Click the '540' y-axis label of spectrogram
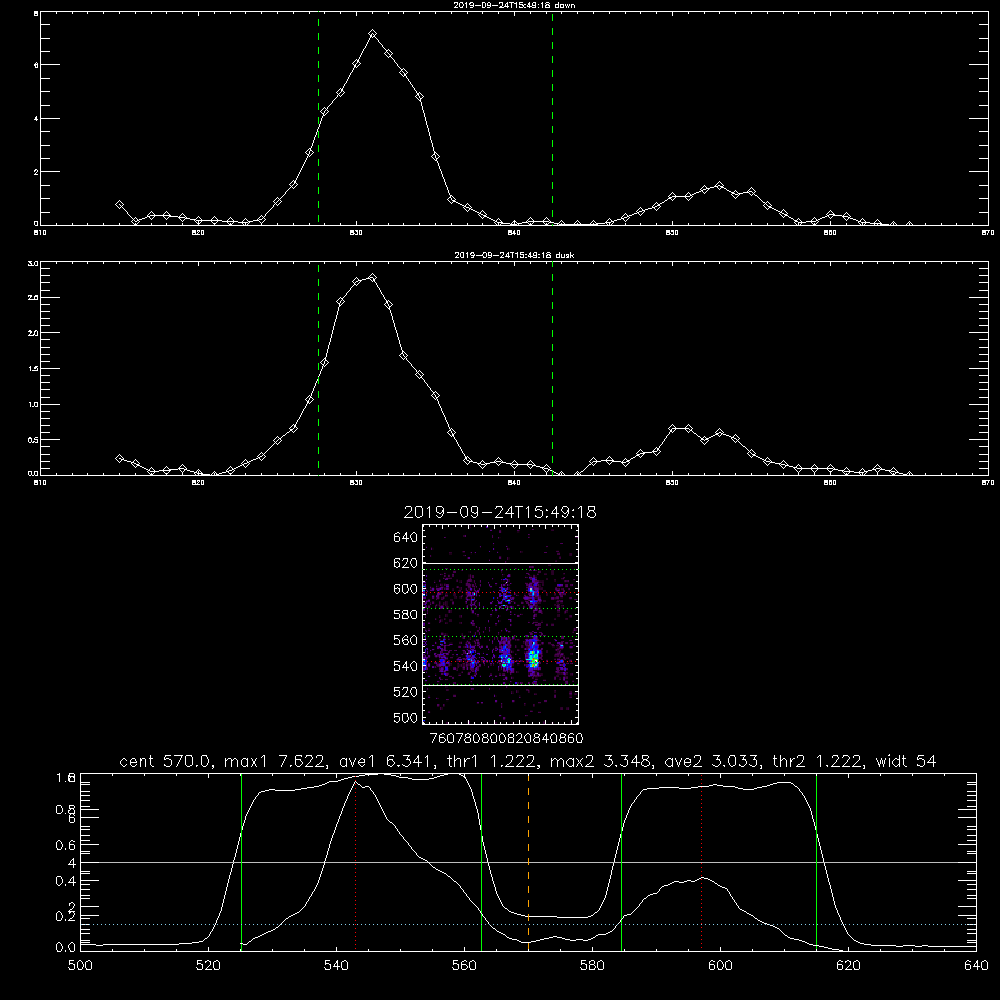The image size is (1000, 1000). [406, 666]
